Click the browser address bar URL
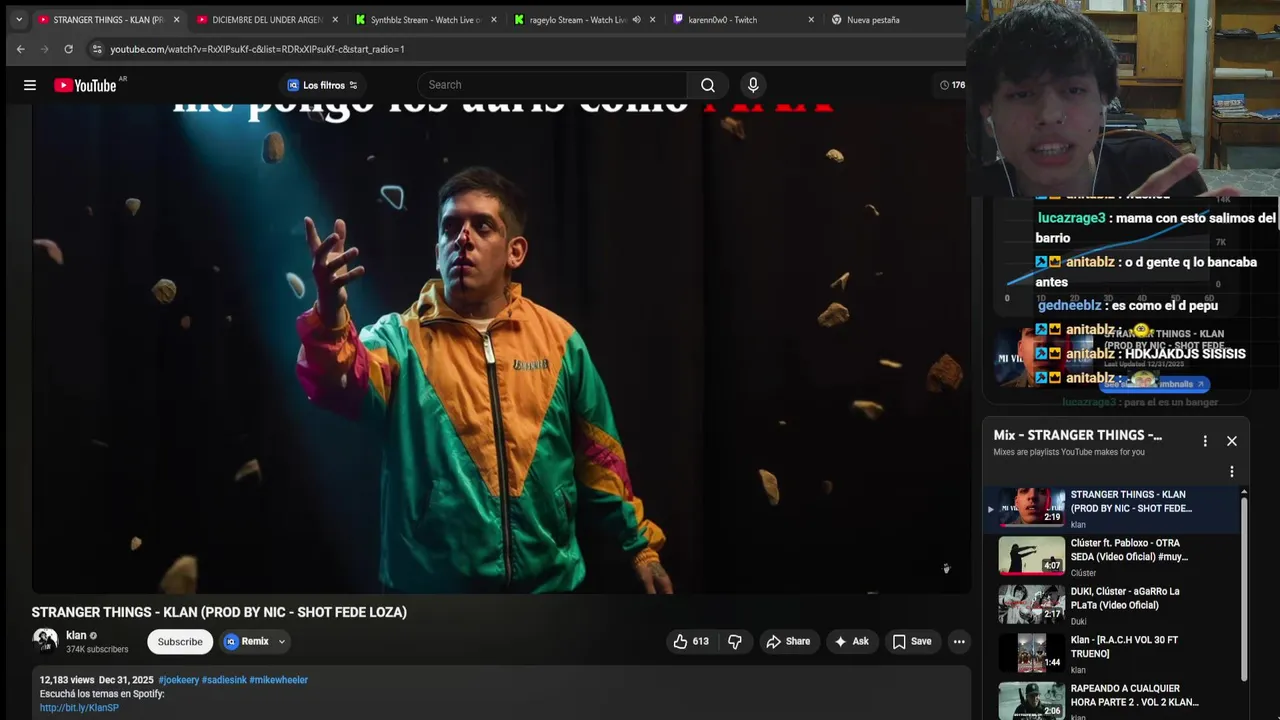Viewport: 1280px width, 720px height. [257, 49]
